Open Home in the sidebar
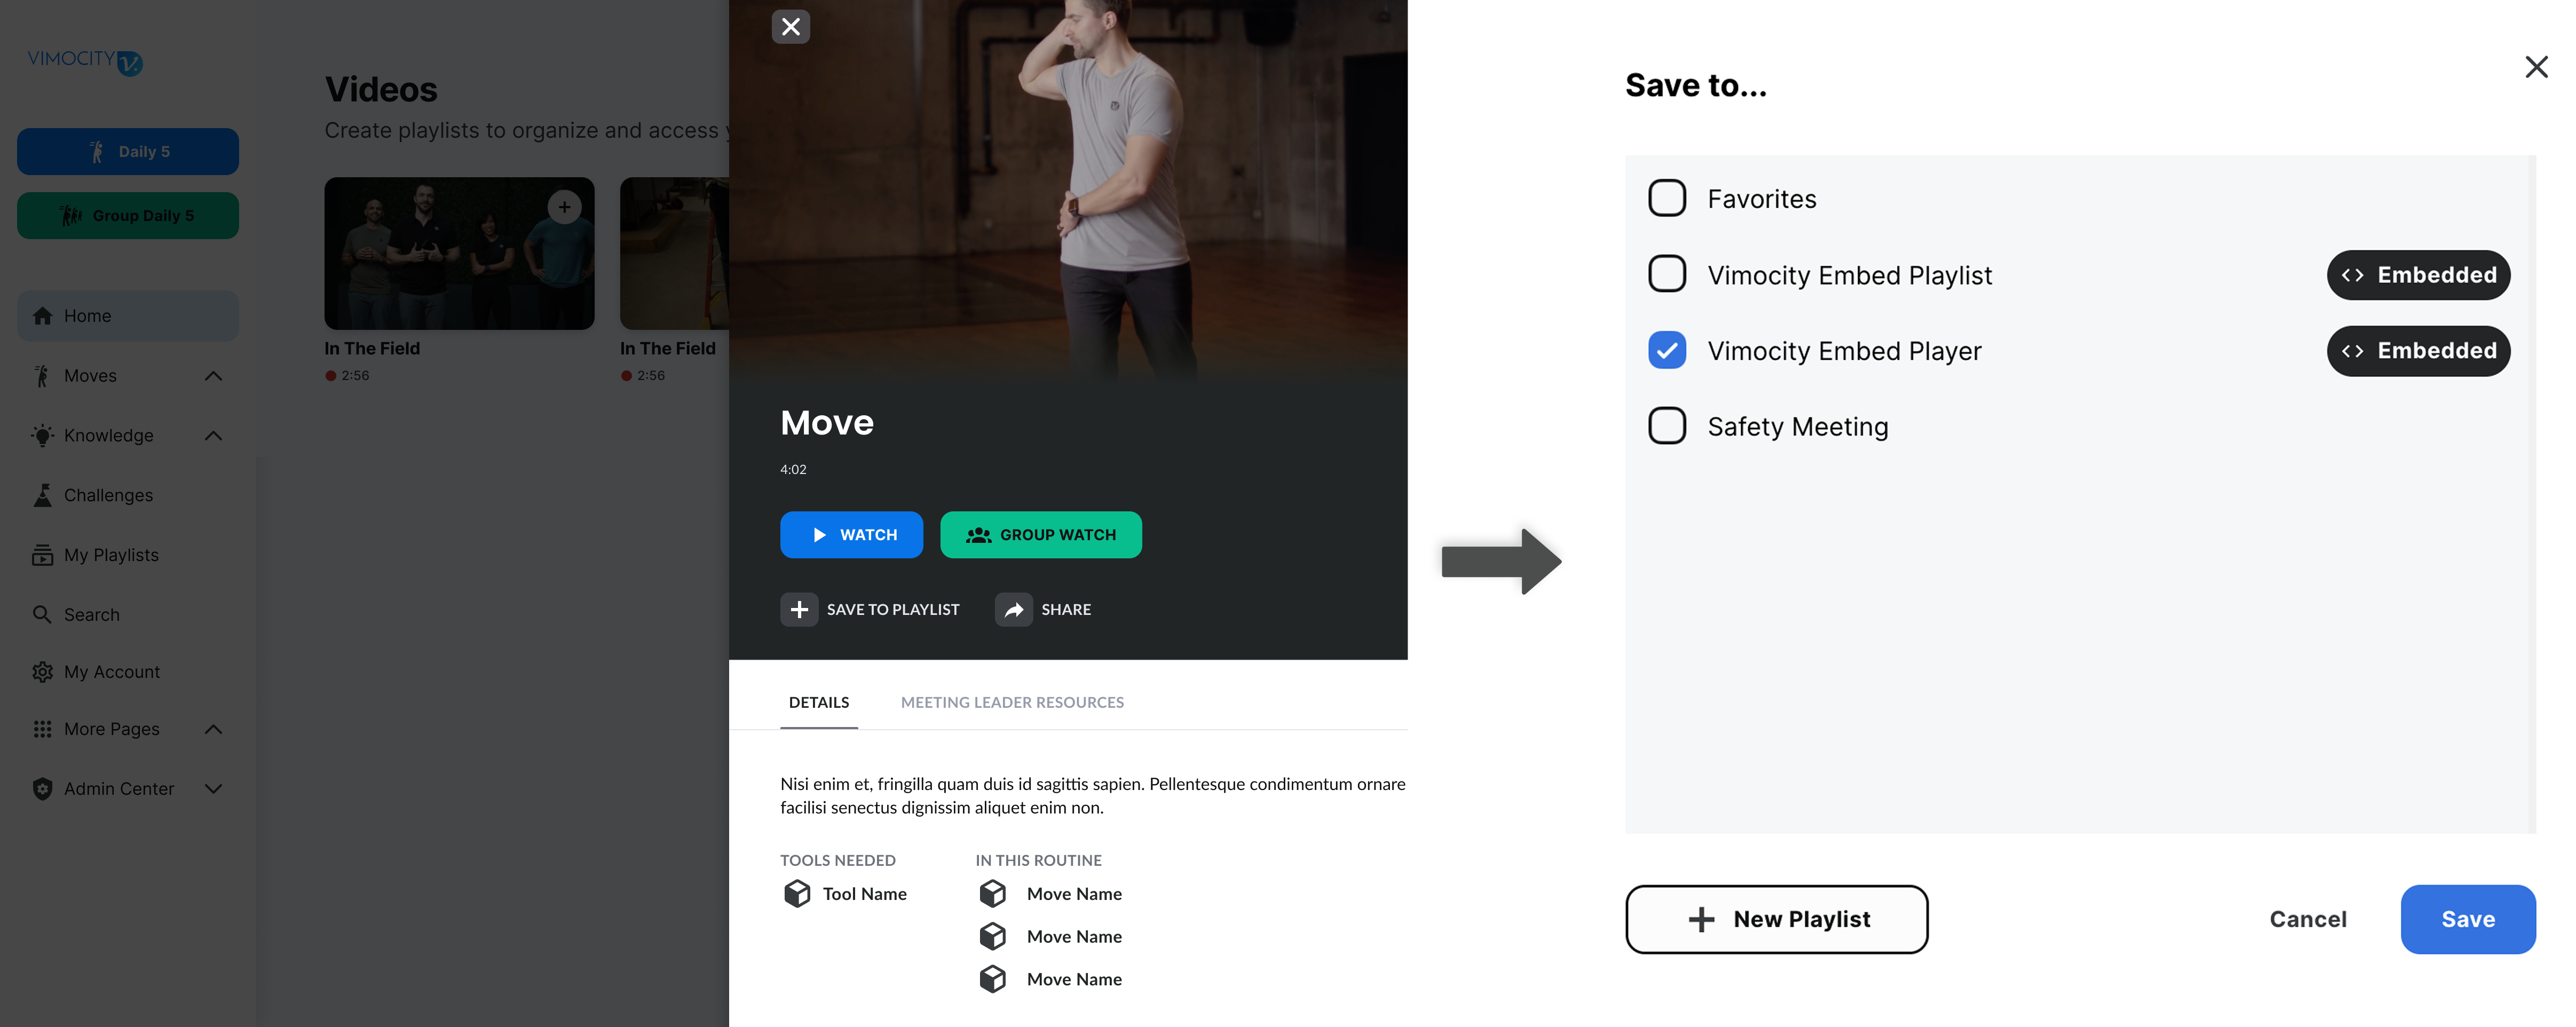The height and width of the screenshot is (1027, 2576). click(x=128, y=316)
